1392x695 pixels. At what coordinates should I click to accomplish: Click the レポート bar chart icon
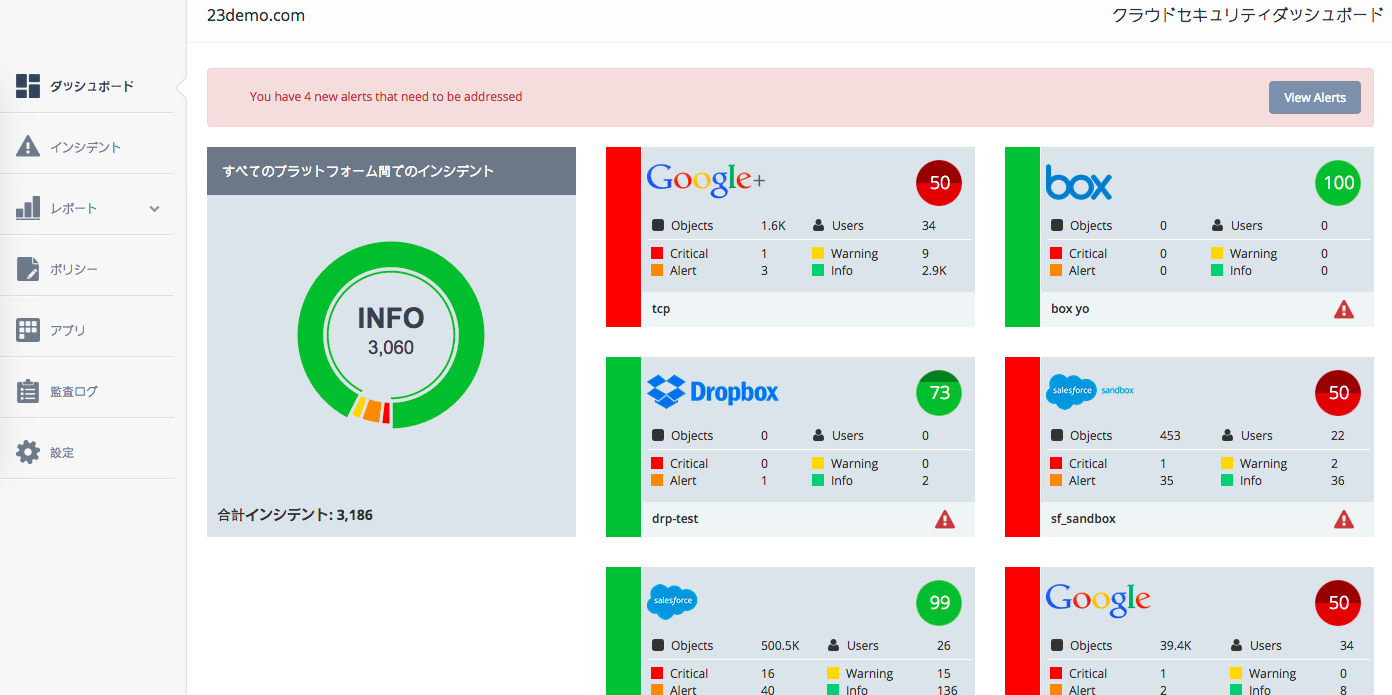(28, 208)
